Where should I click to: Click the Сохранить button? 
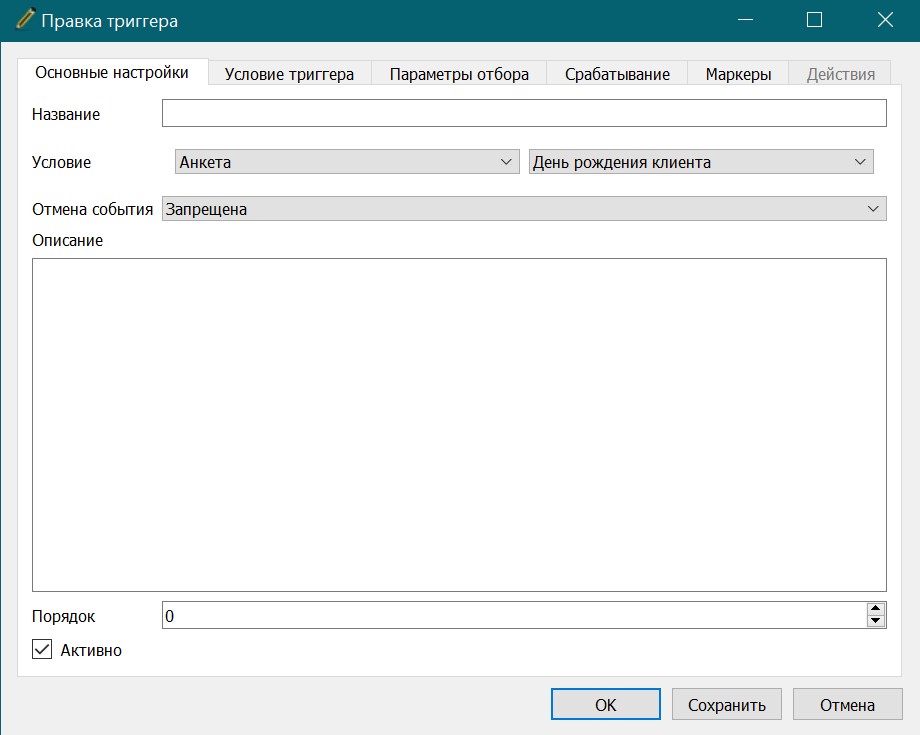(726, 704)
